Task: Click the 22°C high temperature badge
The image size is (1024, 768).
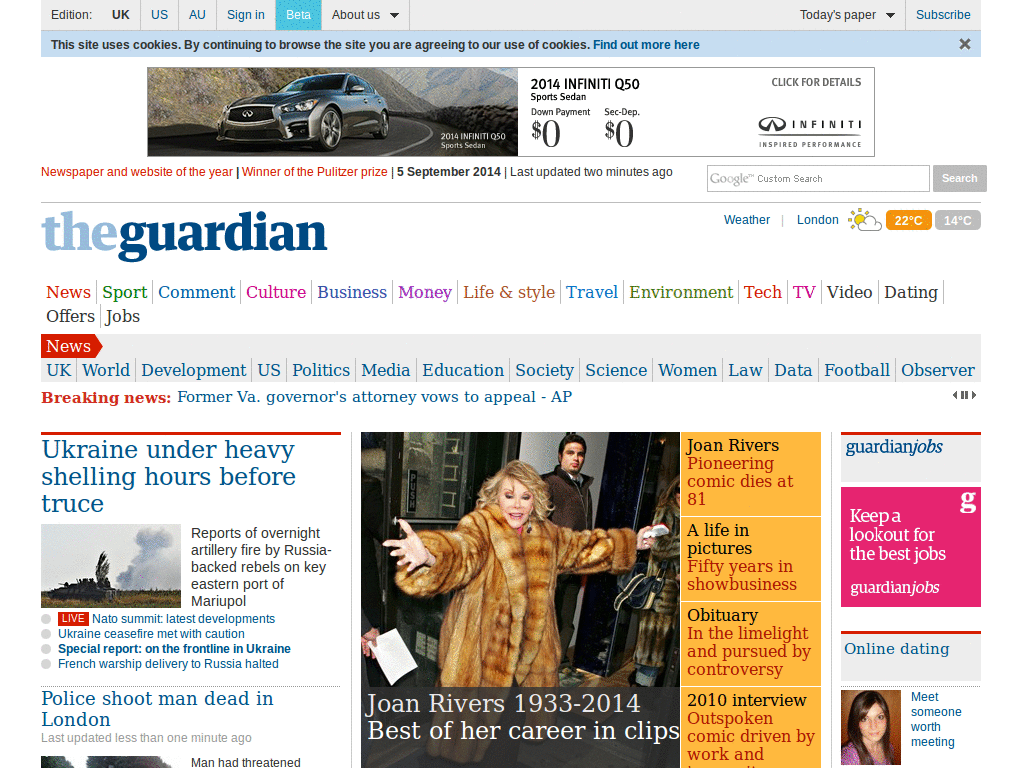Action: point(908,221)
